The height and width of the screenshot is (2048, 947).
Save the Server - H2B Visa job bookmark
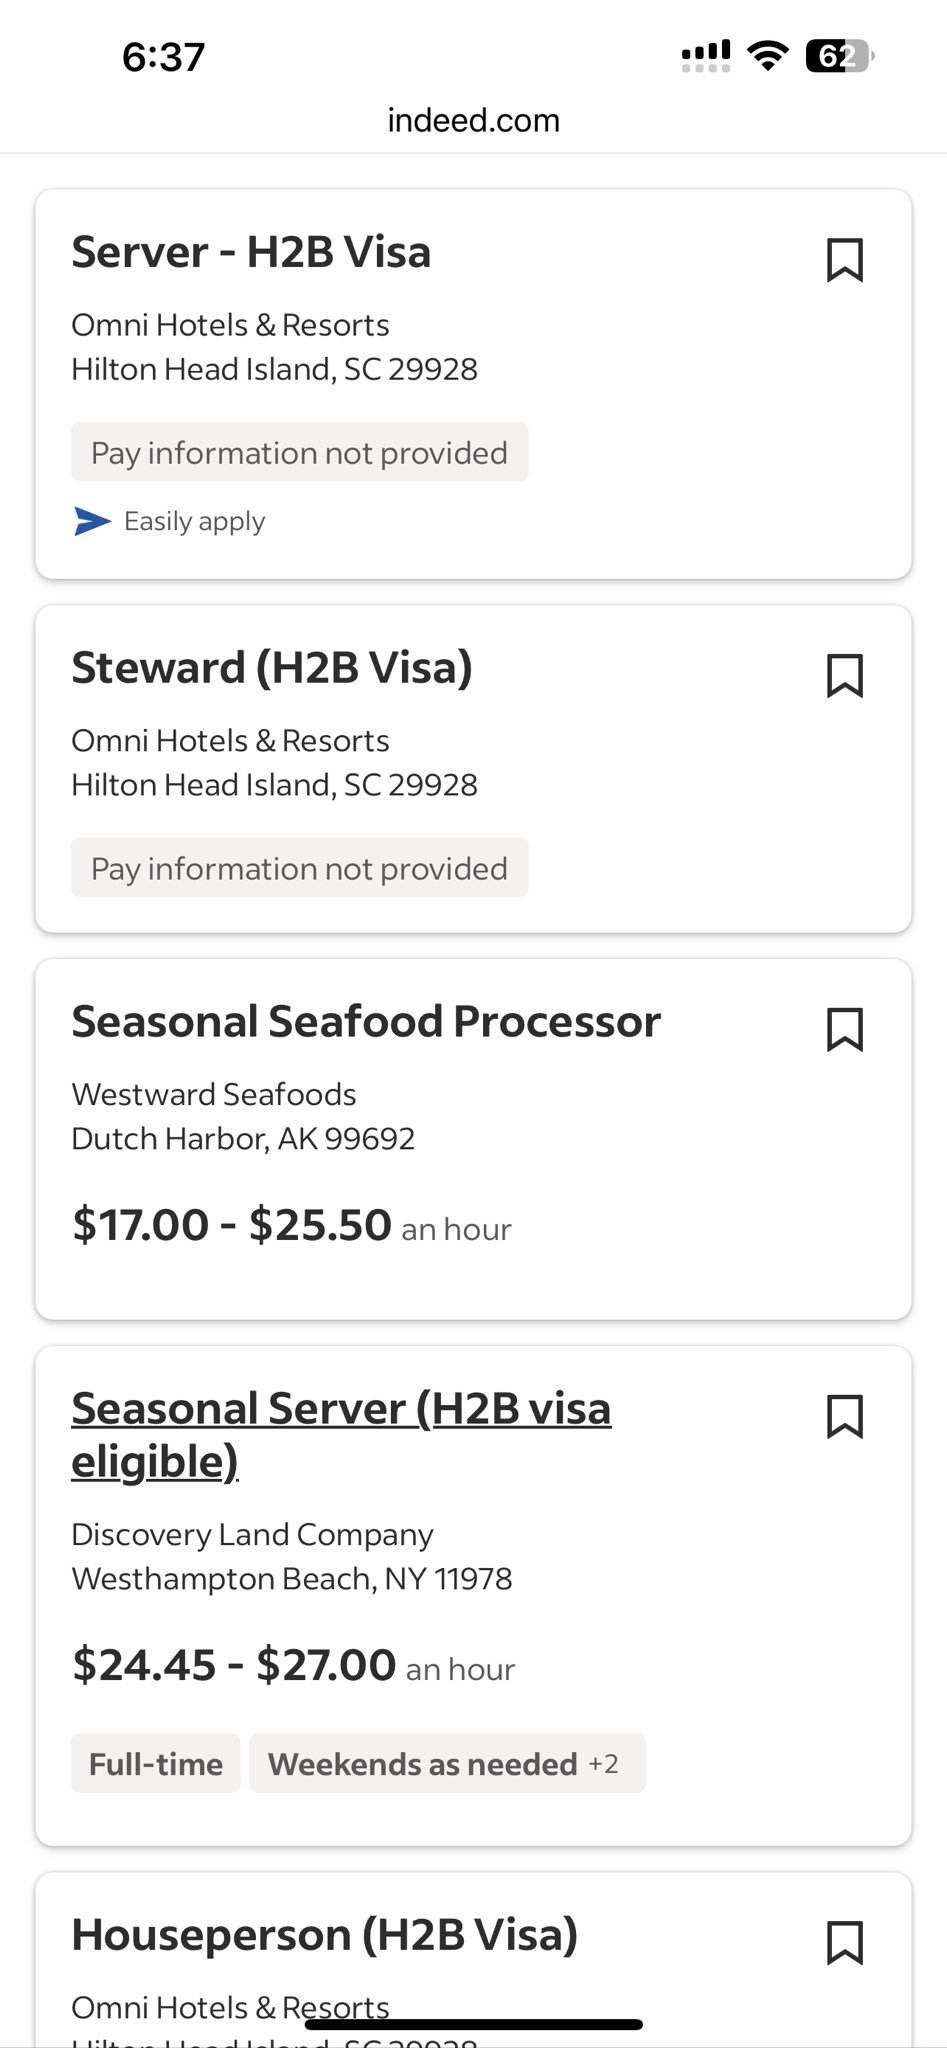(845, 260)
